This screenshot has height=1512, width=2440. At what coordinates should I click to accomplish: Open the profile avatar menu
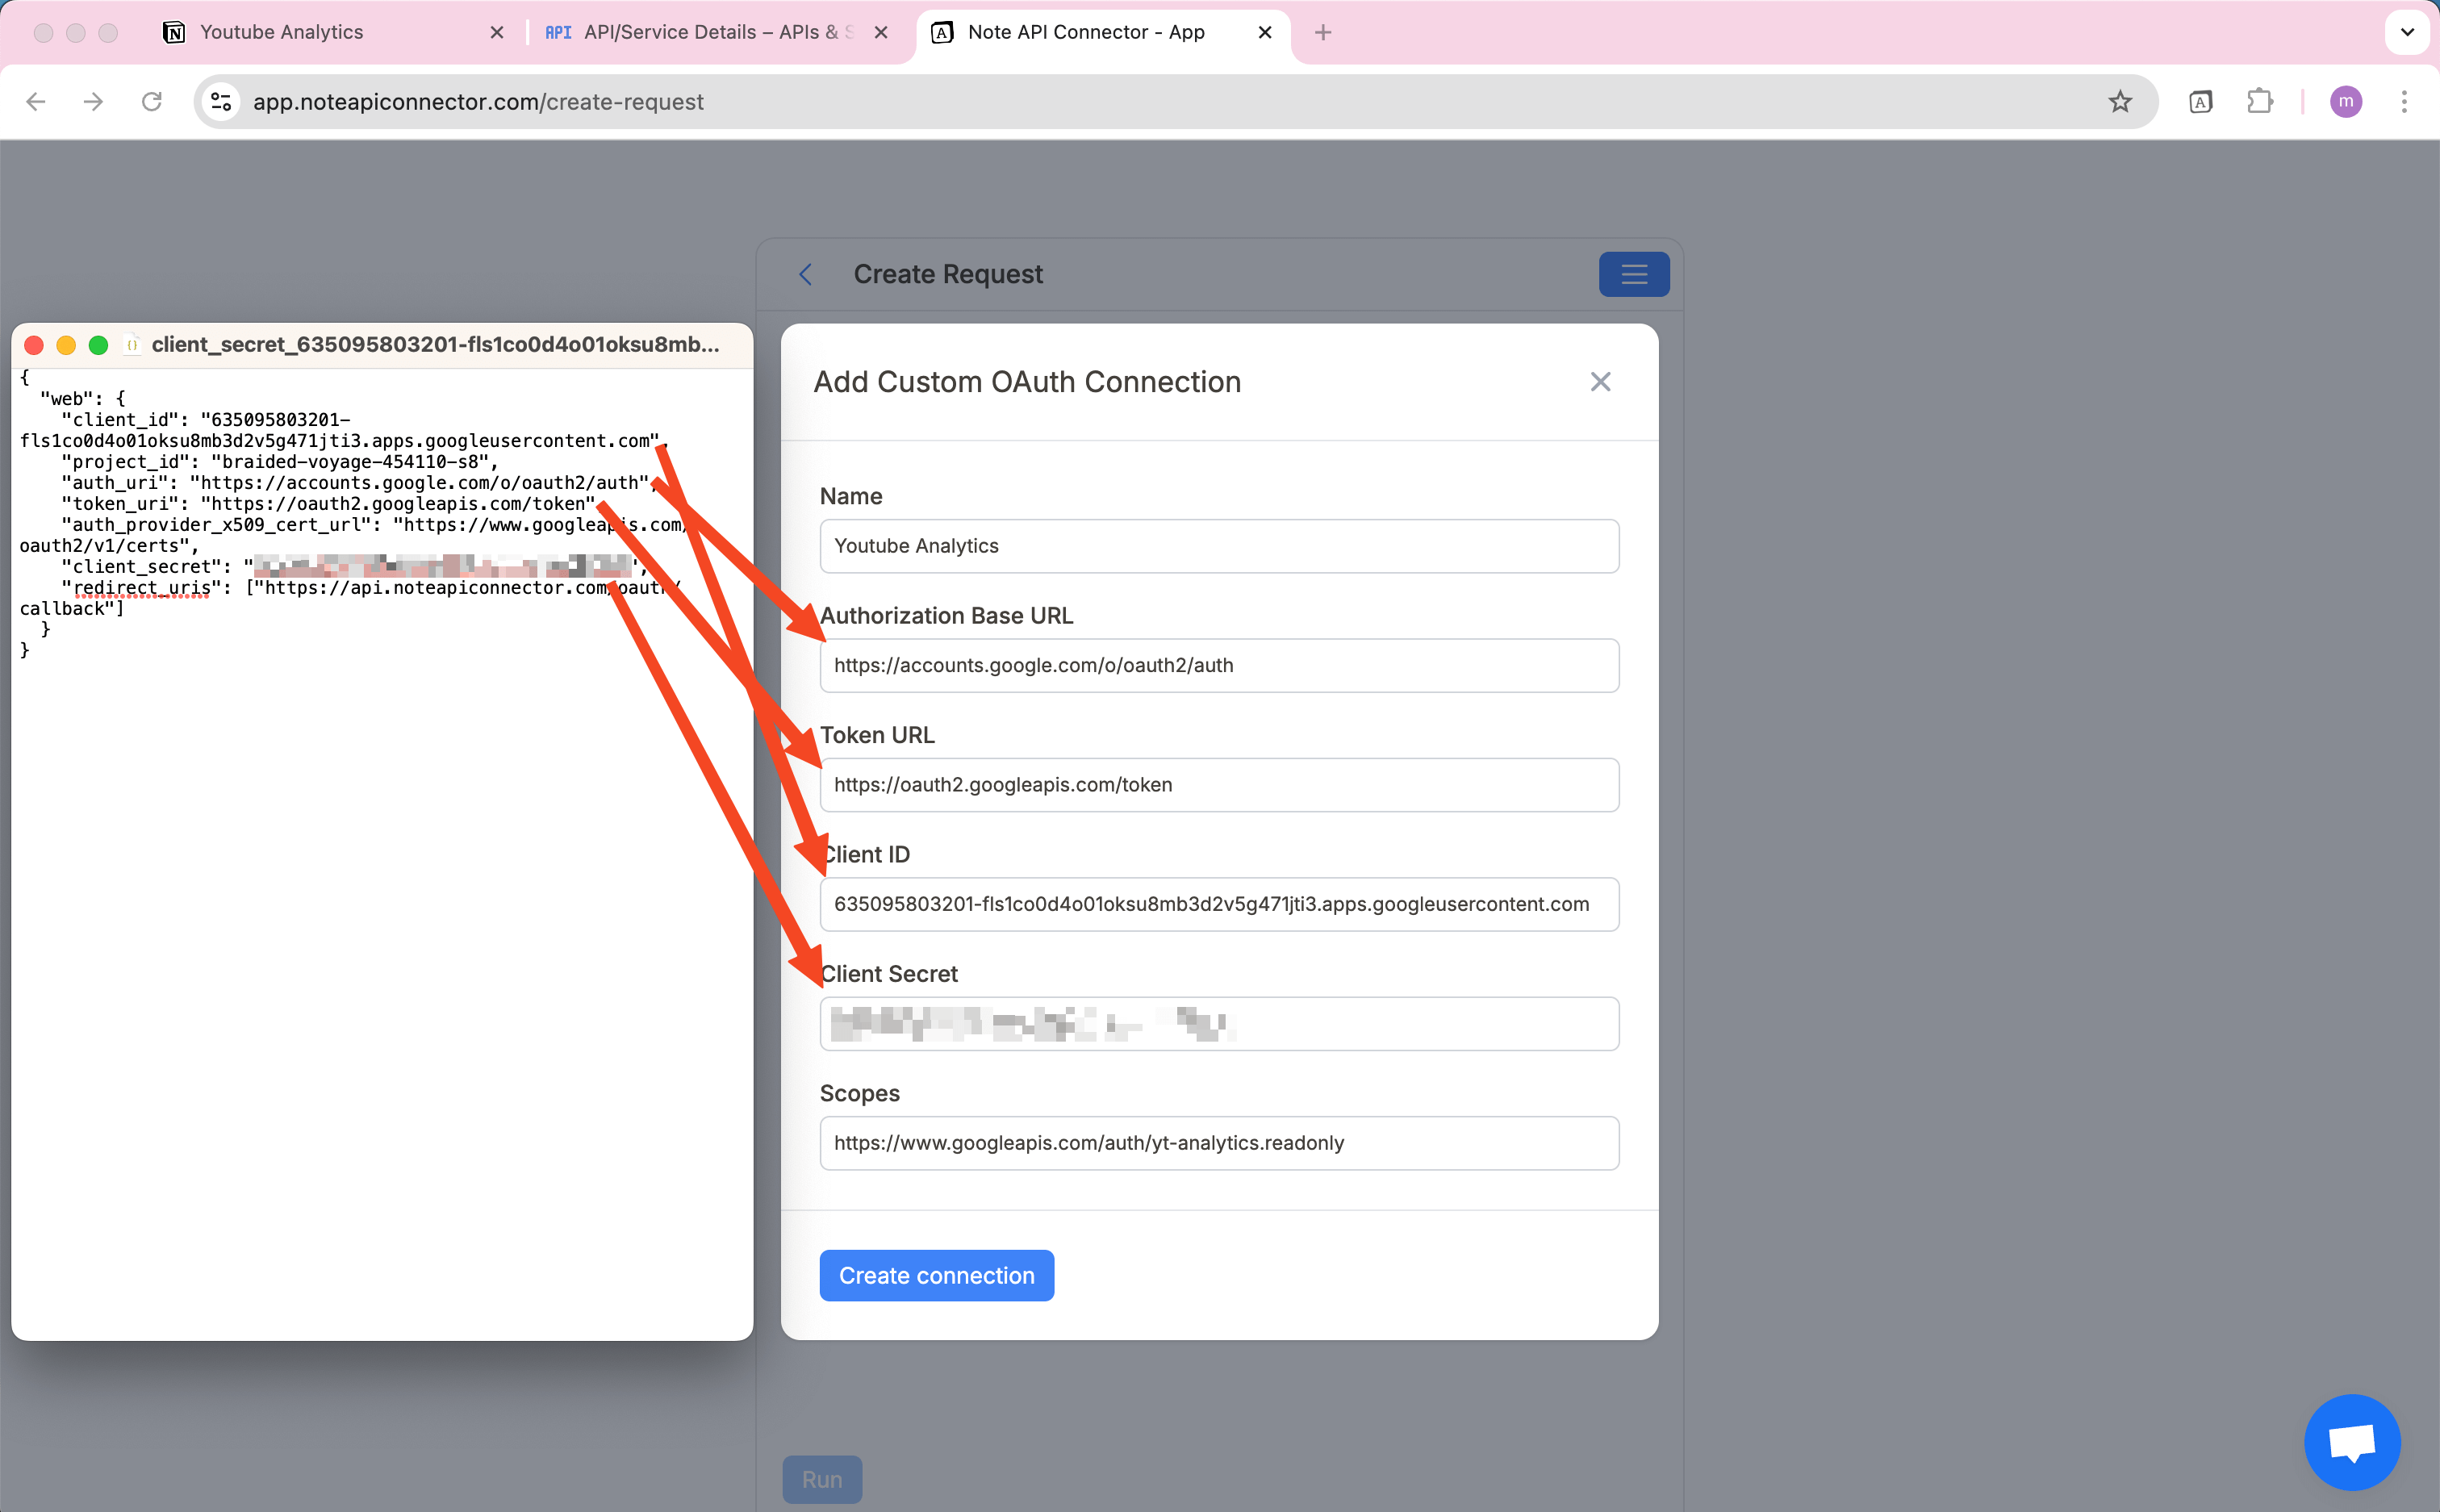(2345, 102)
